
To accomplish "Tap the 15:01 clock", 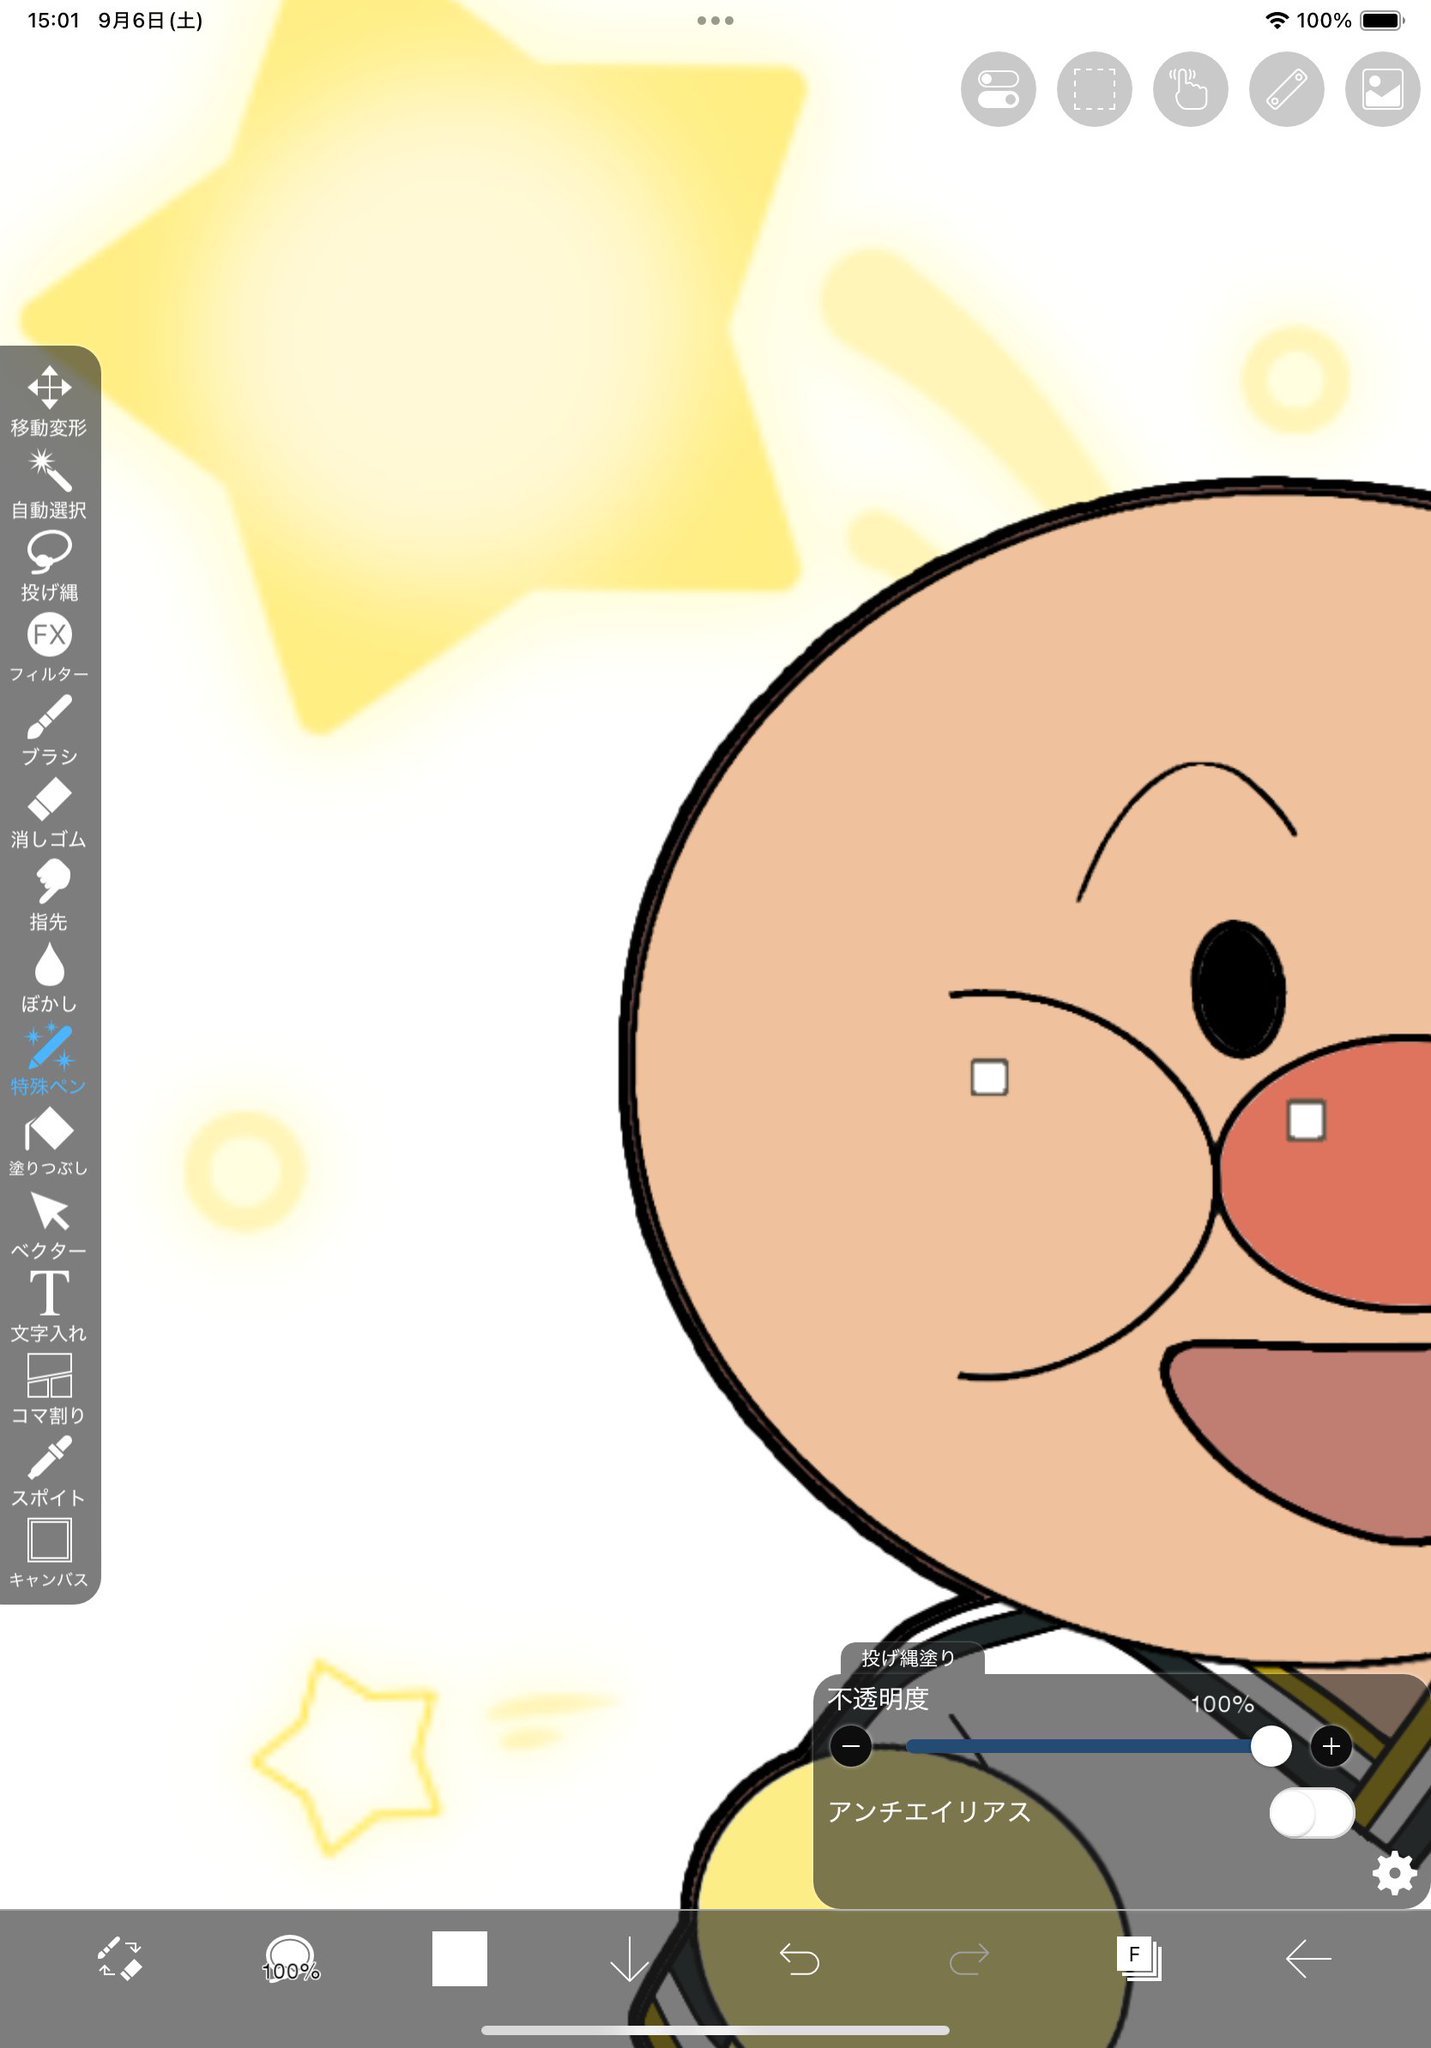I will pyautogui.click(x=53, y=20).
